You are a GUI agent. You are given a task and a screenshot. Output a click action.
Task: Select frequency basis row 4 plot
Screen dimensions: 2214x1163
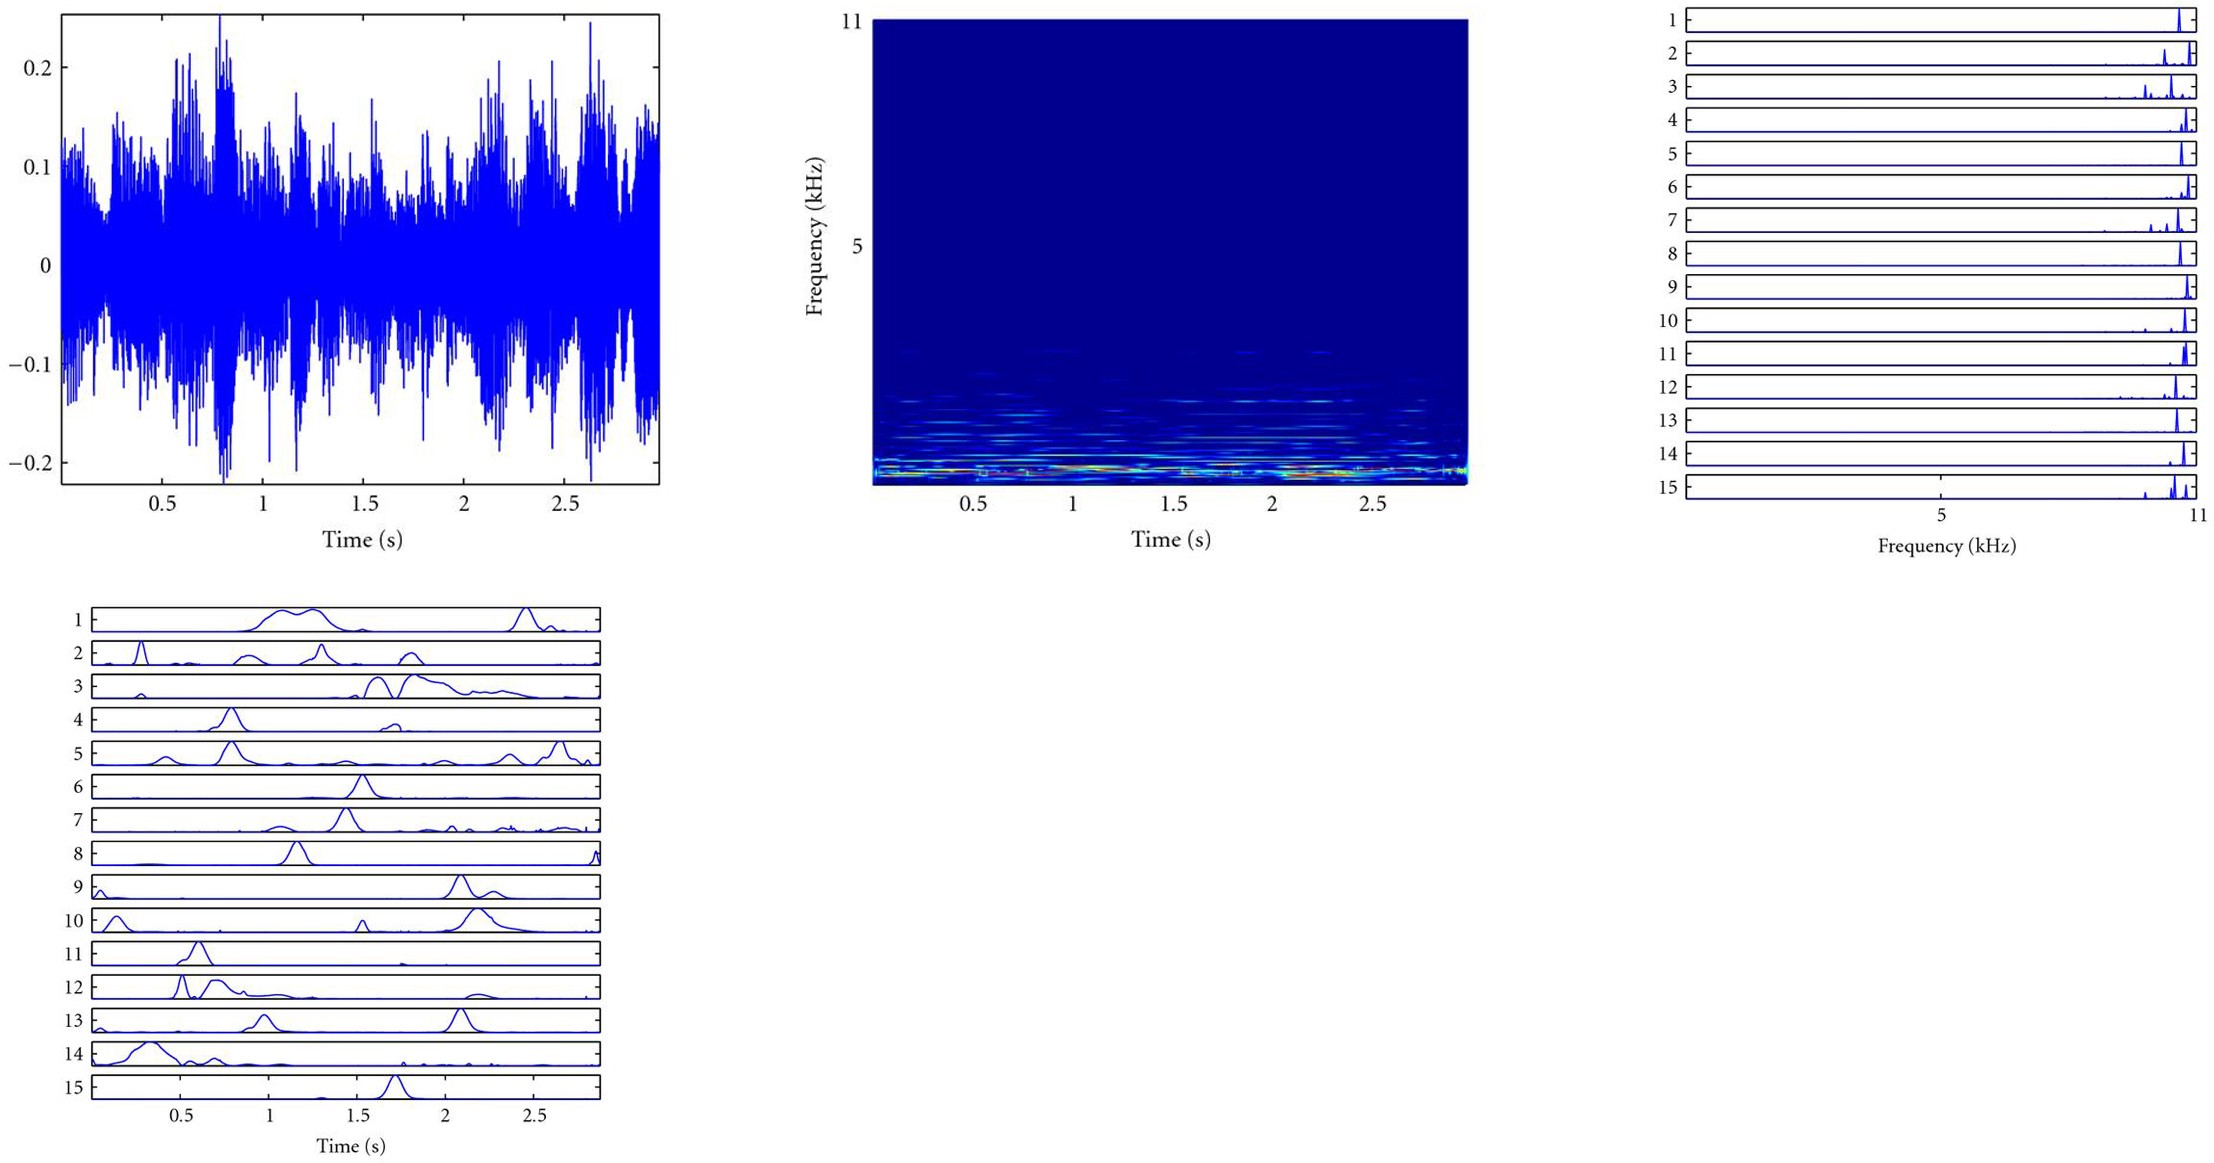[1941, 120]
